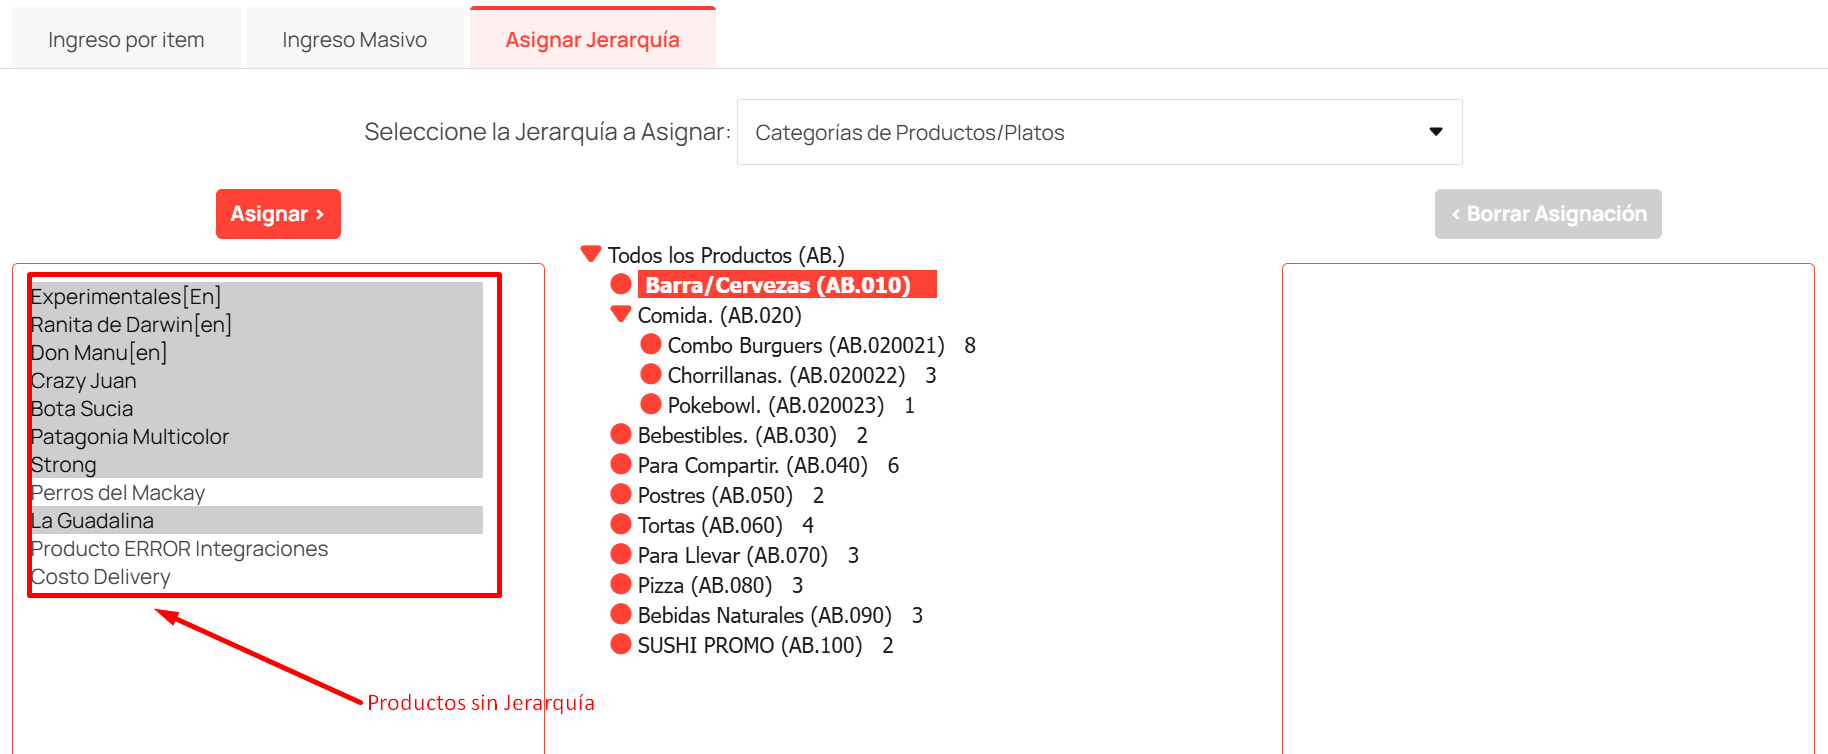1828x754 pixels.
Task: Open the Categorías de Productos/Platos dropdown
Action: coord(1099,132)
